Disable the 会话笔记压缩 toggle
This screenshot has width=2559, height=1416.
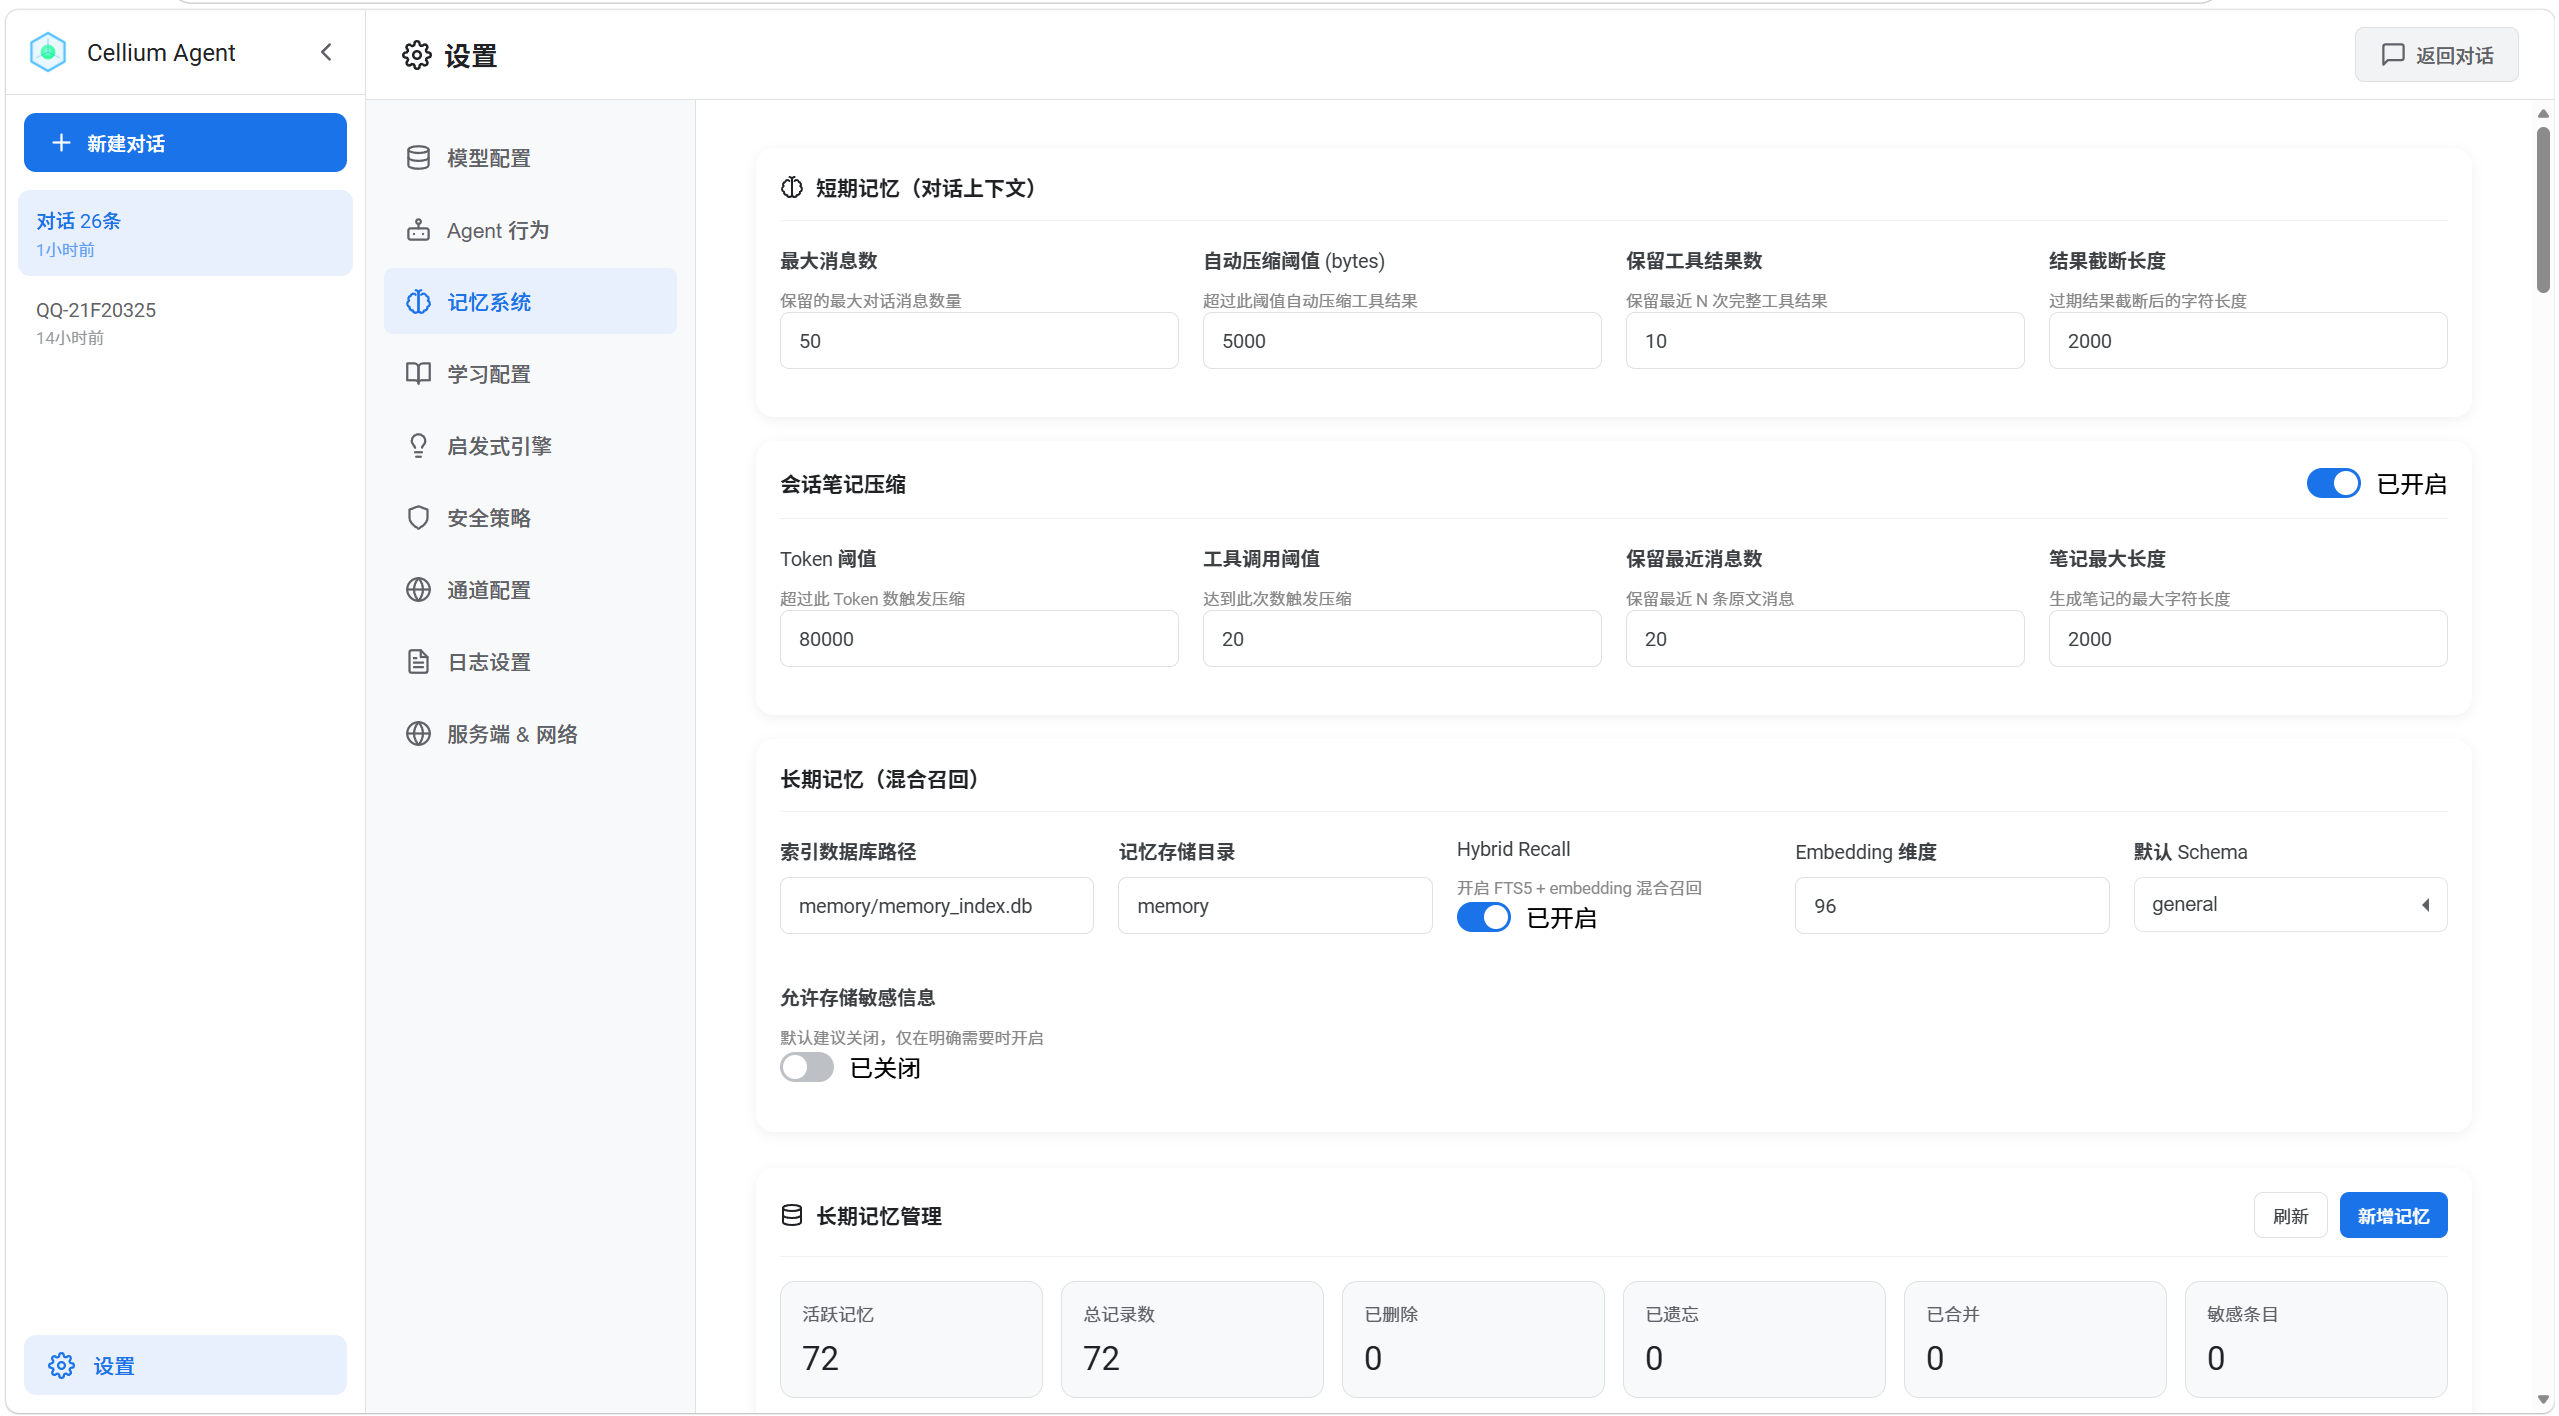[2332, 484]
